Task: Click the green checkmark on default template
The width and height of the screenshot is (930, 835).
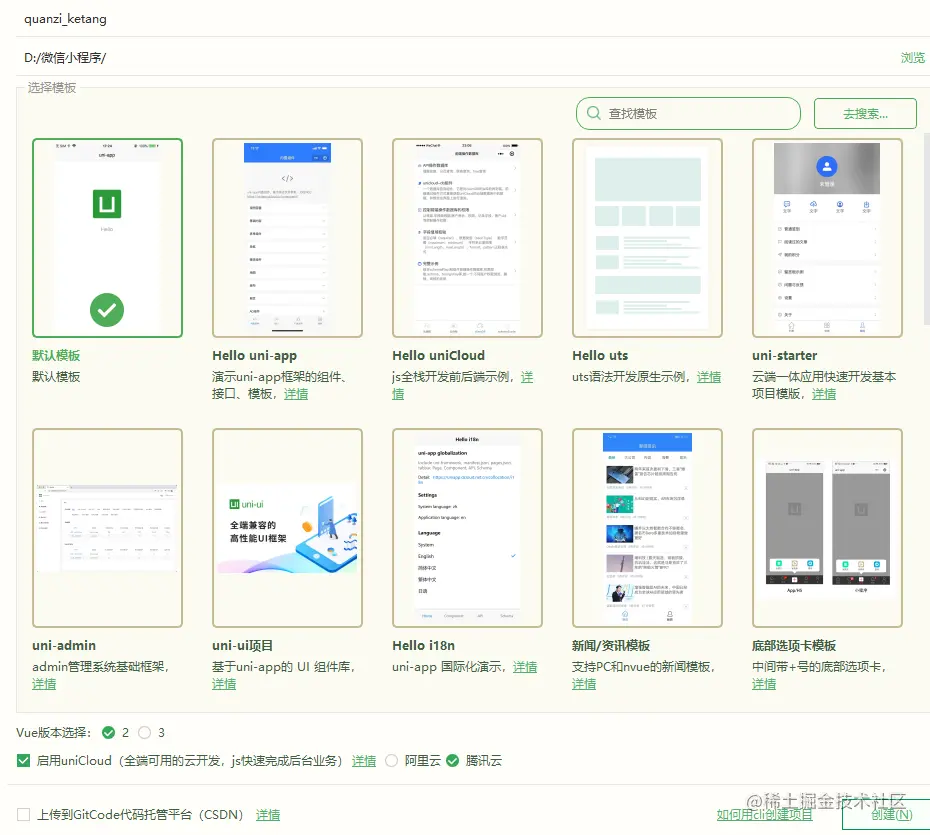Action: (107, 310)
